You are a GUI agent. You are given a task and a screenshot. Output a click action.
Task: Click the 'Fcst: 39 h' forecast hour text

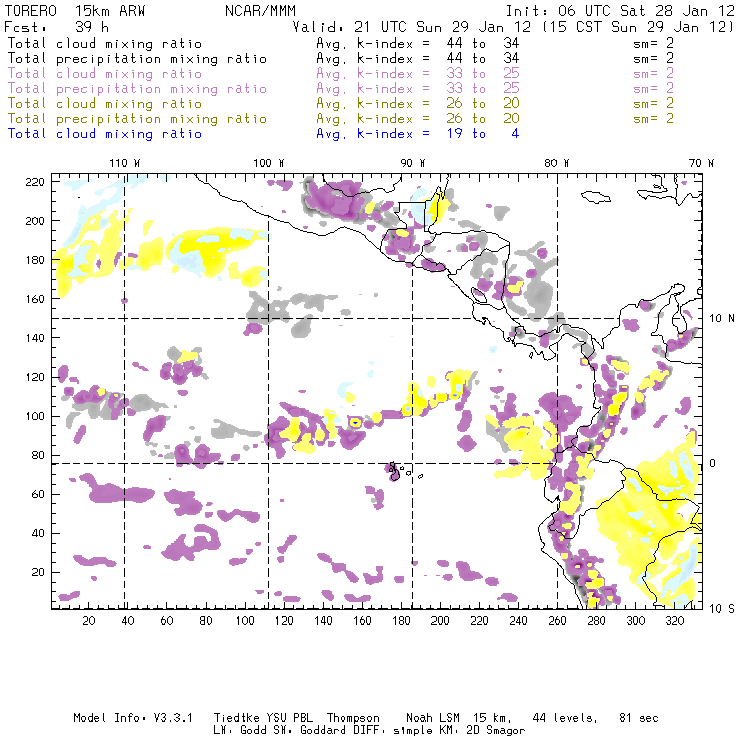[x=56, y=27]
